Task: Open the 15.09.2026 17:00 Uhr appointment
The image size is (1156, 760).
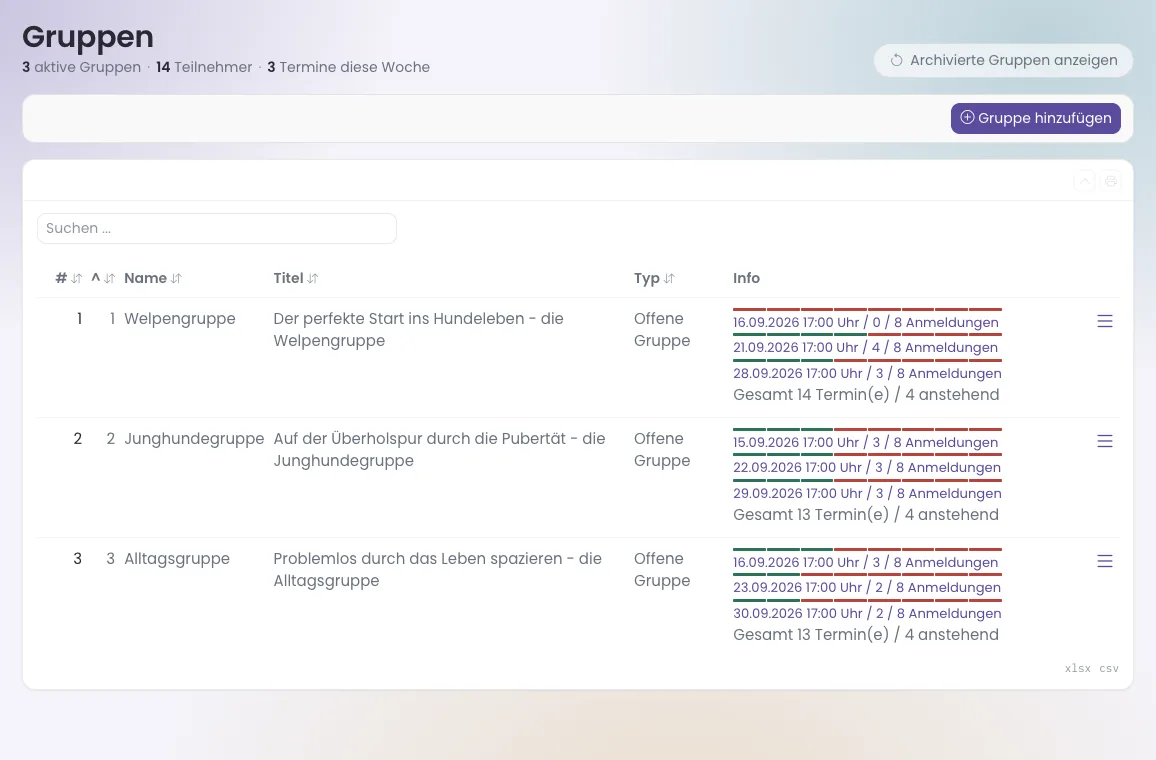Action: click(866, 443)
